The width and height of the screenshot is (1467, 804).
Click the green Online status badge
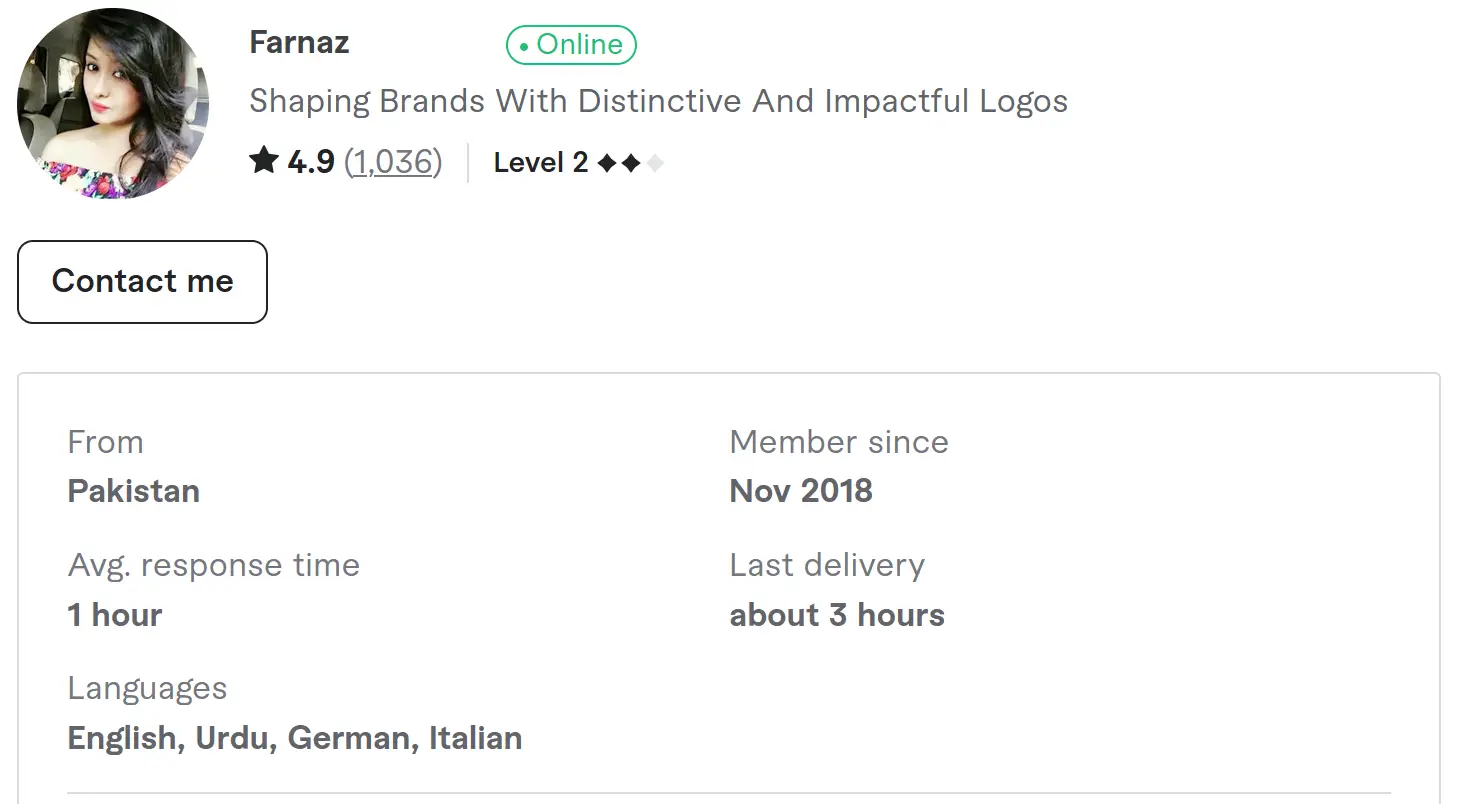(571, 45)
